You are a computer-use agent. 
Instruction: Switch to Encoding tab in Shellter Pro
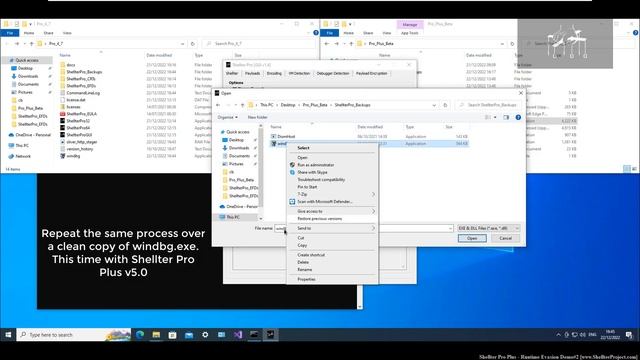coord(274,73)
